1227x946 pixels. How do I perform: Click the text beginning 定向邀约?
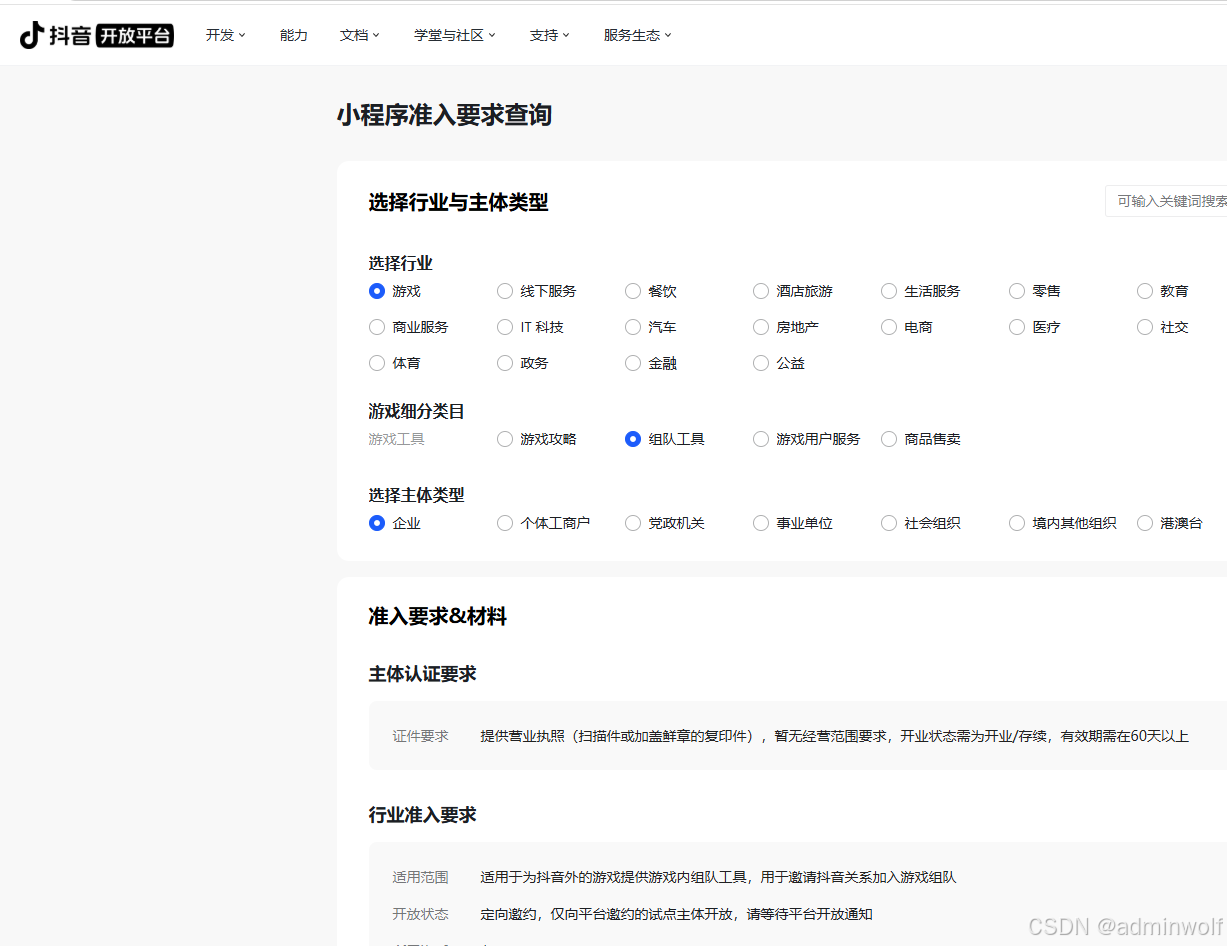pyautogui.click(x=676, y=914)
